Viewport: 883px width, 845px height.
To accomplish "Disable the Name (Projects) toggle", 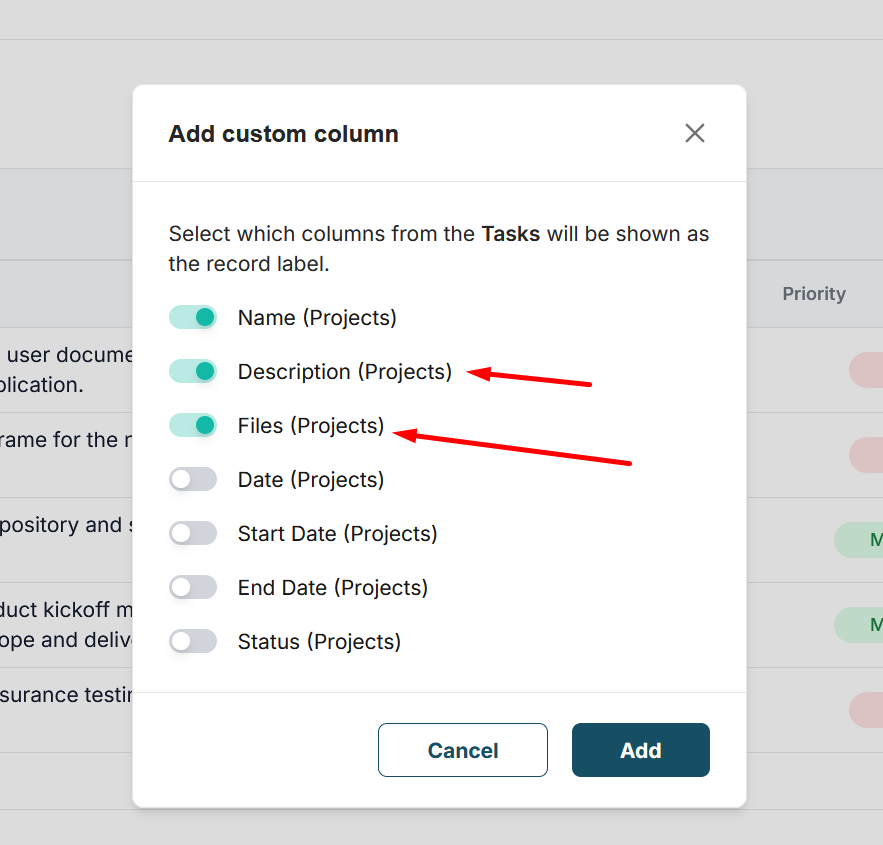I will click(x=193, y=318).
